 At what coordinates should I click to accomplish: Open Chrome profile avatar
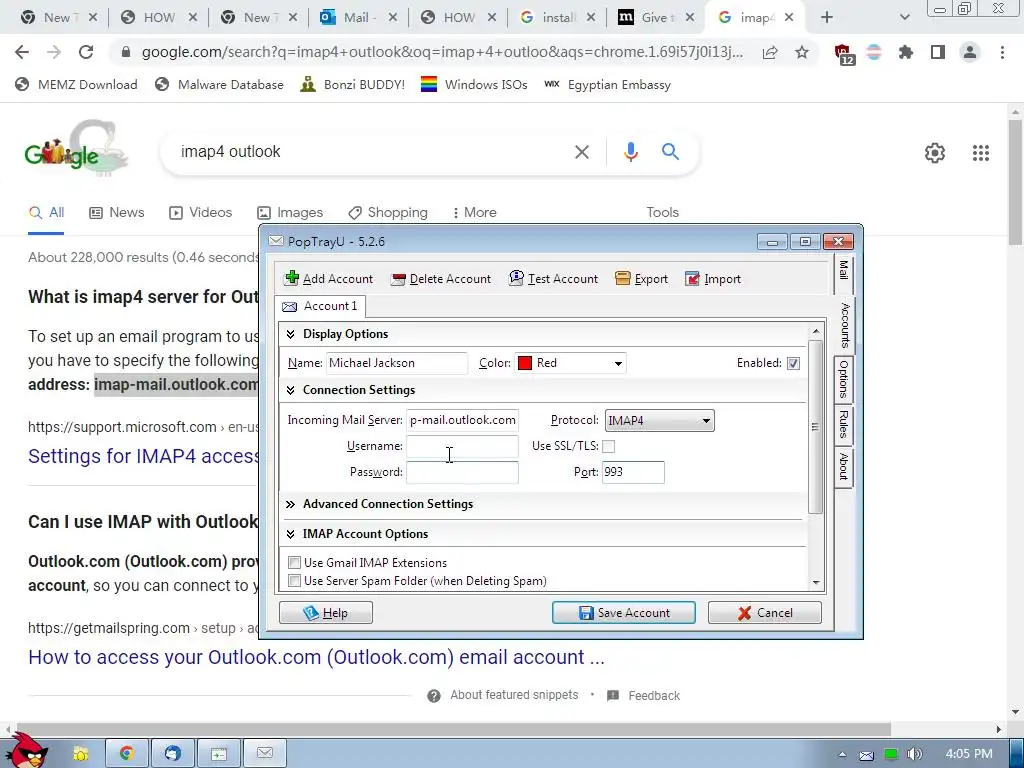click(x=970, y=52)
